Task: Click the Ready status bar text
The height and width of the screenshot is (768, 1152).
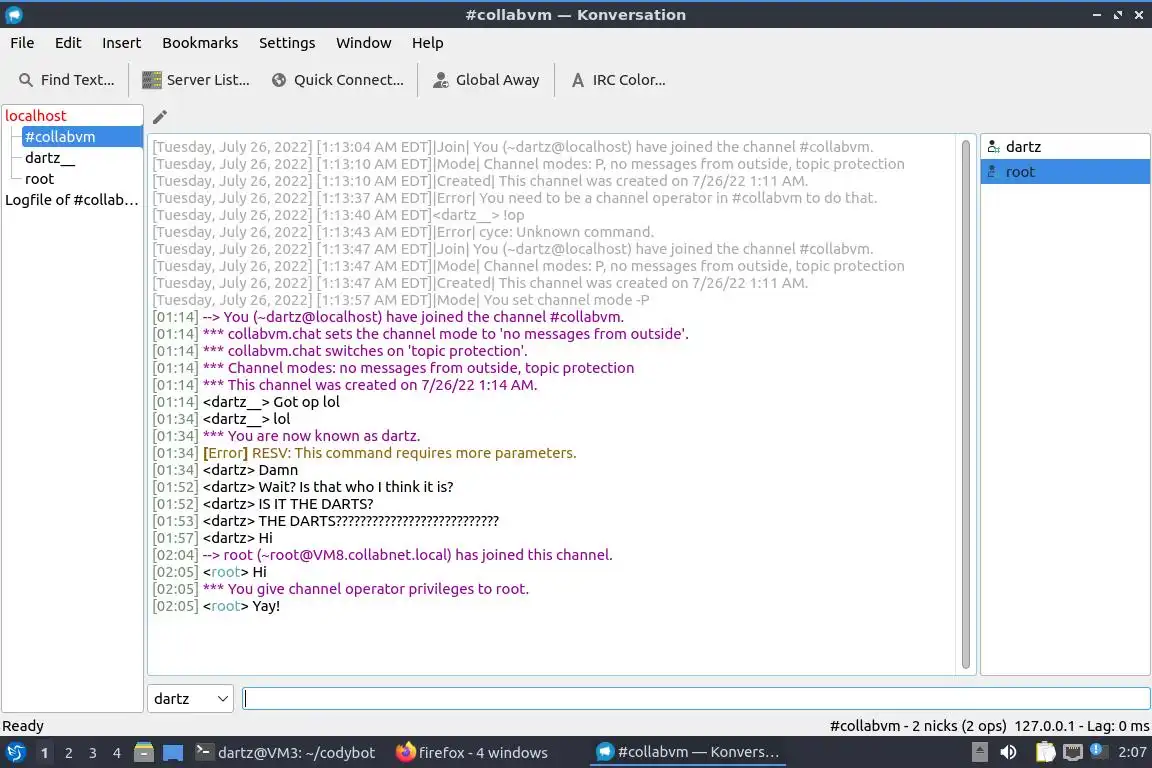Action: 23,726
